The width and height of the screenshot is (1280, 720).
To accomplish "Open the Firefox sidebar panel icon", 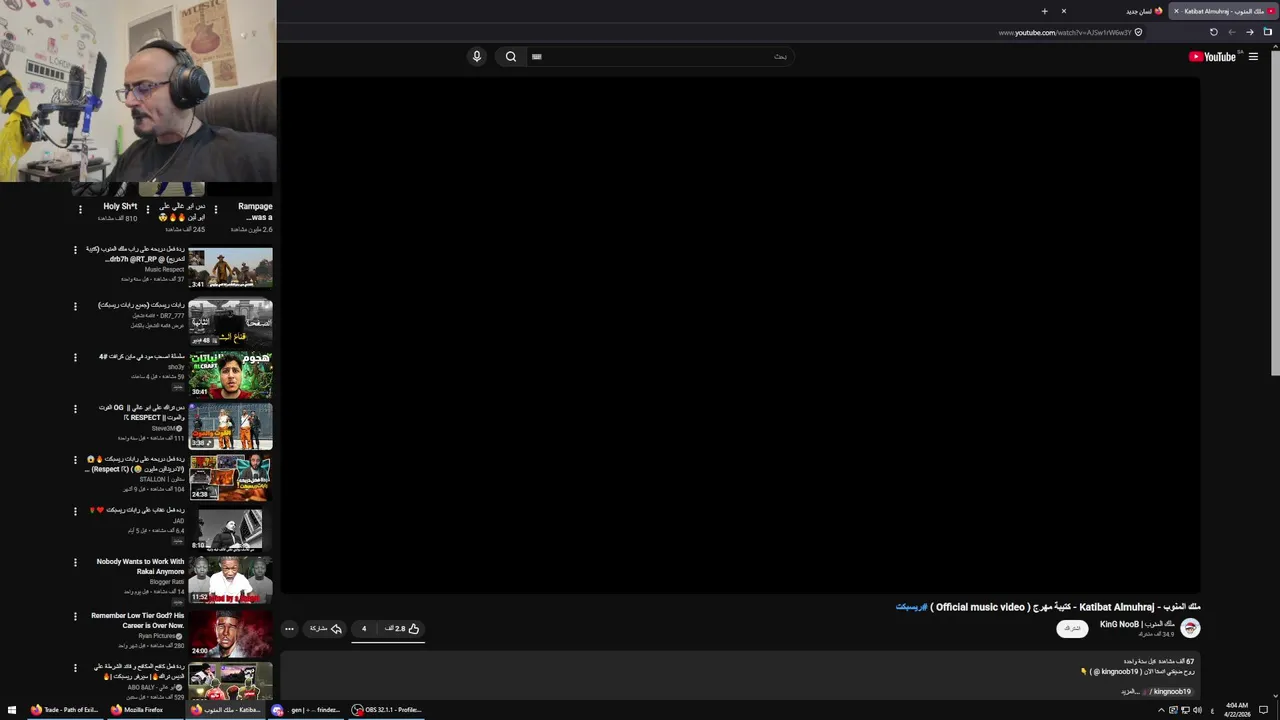I will (x=1268, y=32).
